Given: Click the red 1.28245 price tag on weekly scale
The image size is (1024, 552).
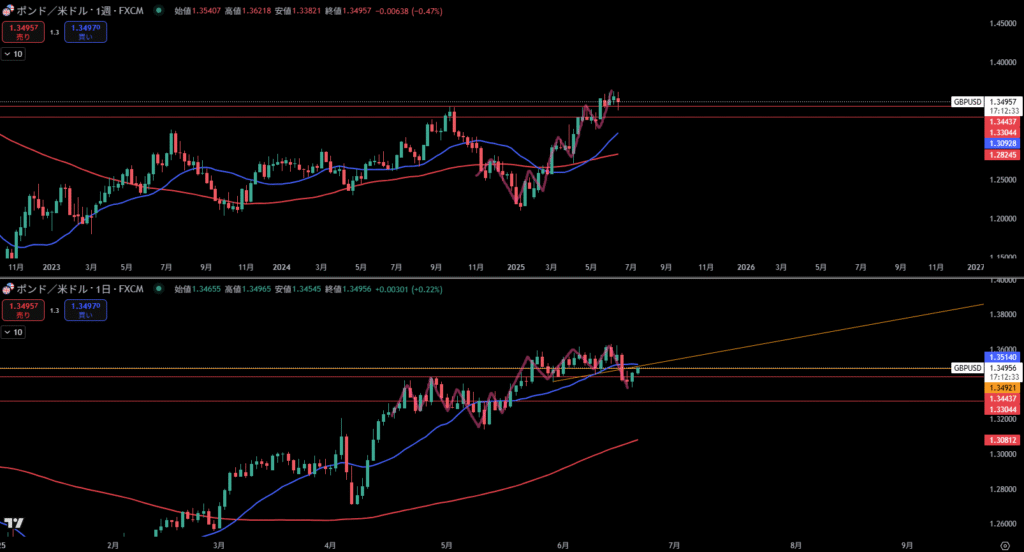Looking at the screenshot, I should (1002, 155).
